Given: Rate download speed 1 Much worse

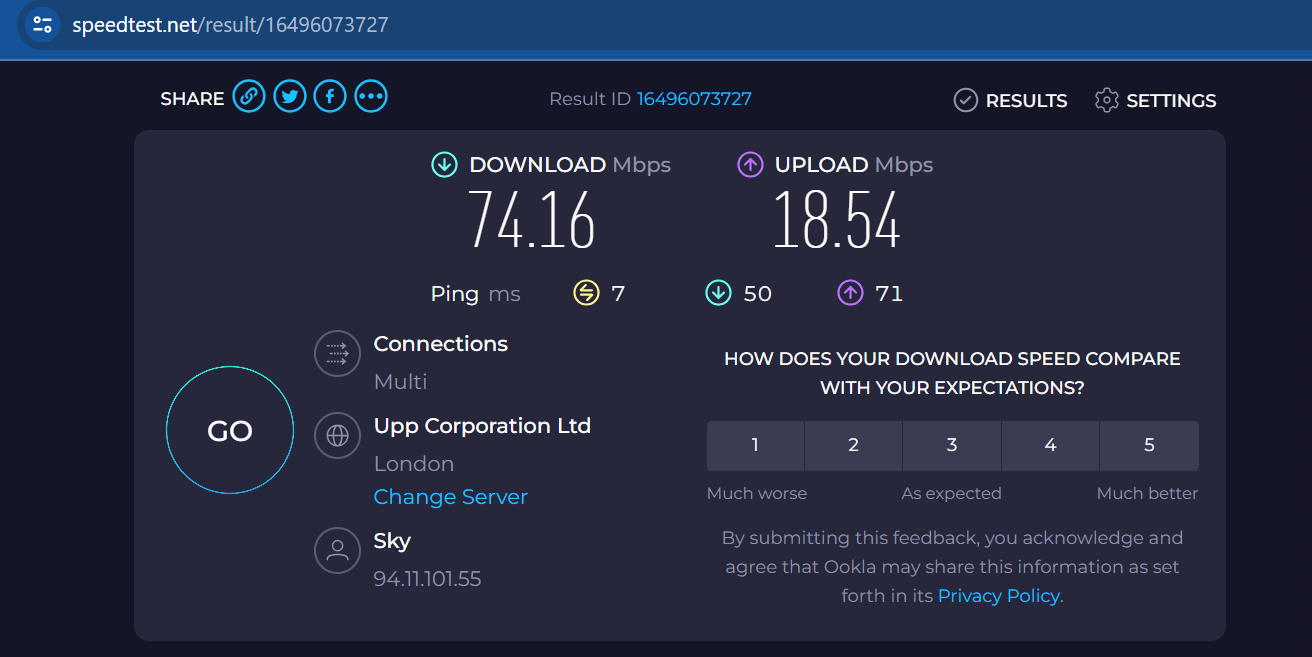Looking at the screenshot, I should tap(755, 445).
